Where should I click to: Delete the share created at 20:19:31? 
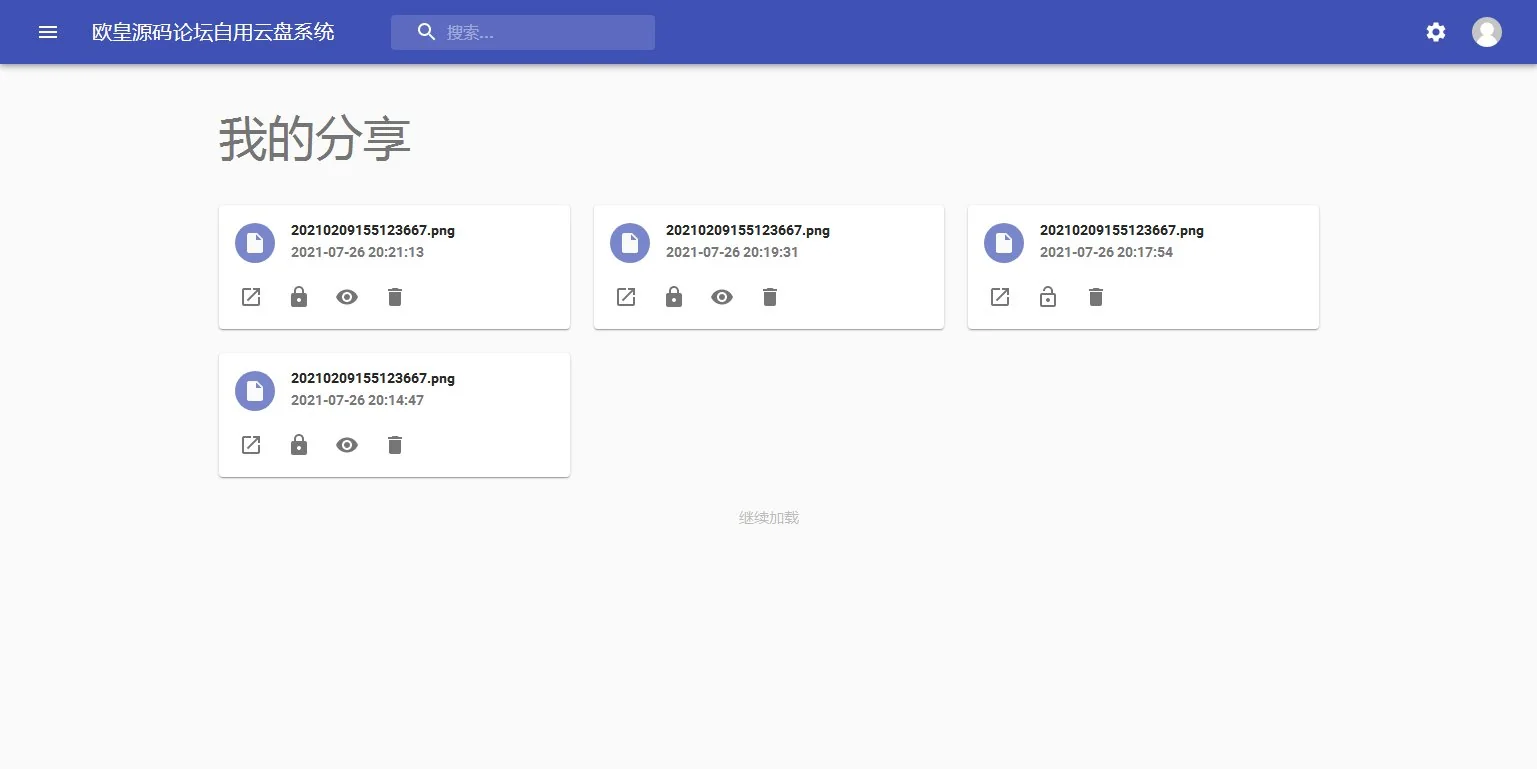770,297
